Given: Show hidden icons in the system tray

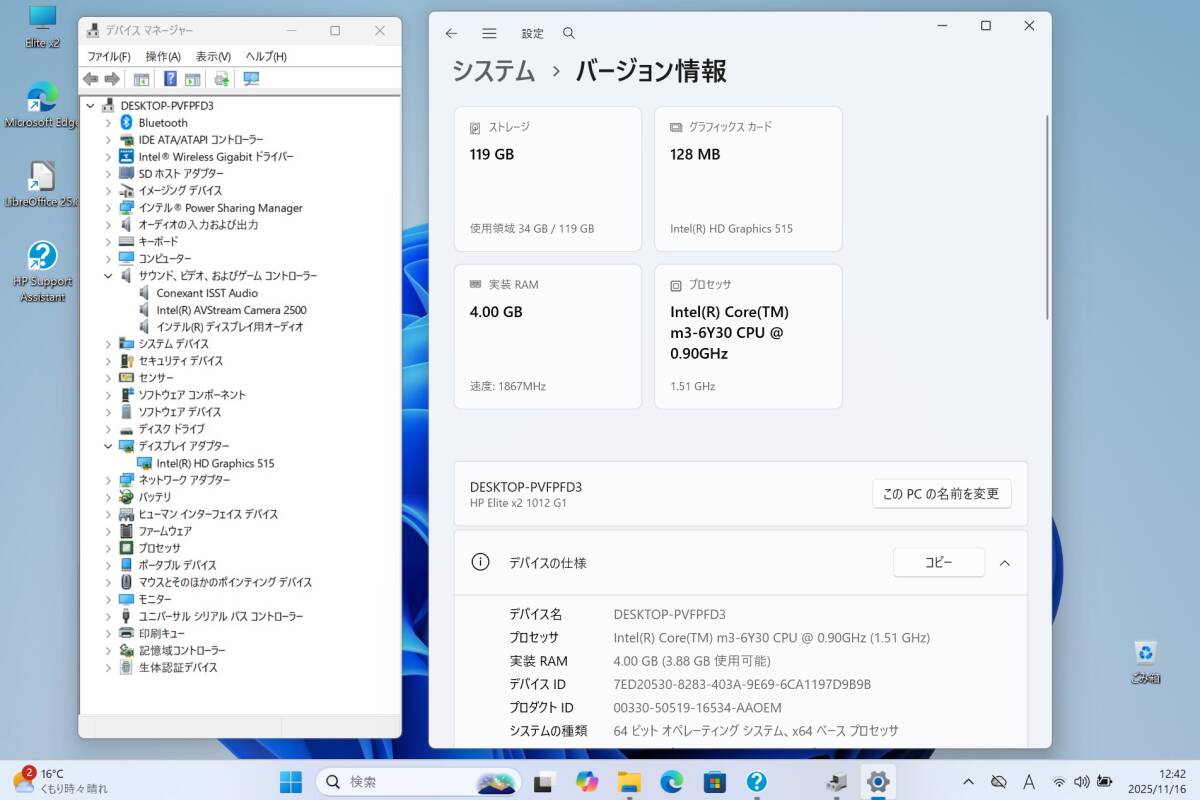Looking at the screenshot, I should pyautogui.click(x=968, y=781).
